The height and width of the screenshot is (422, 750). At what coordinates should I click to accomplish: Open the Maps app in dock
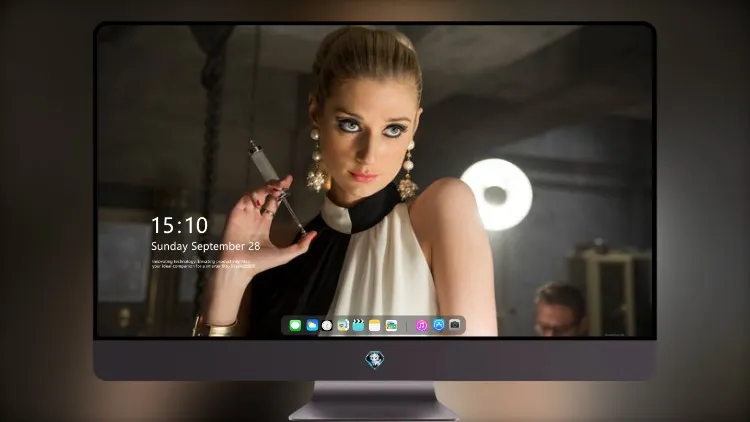pos(343,325)
